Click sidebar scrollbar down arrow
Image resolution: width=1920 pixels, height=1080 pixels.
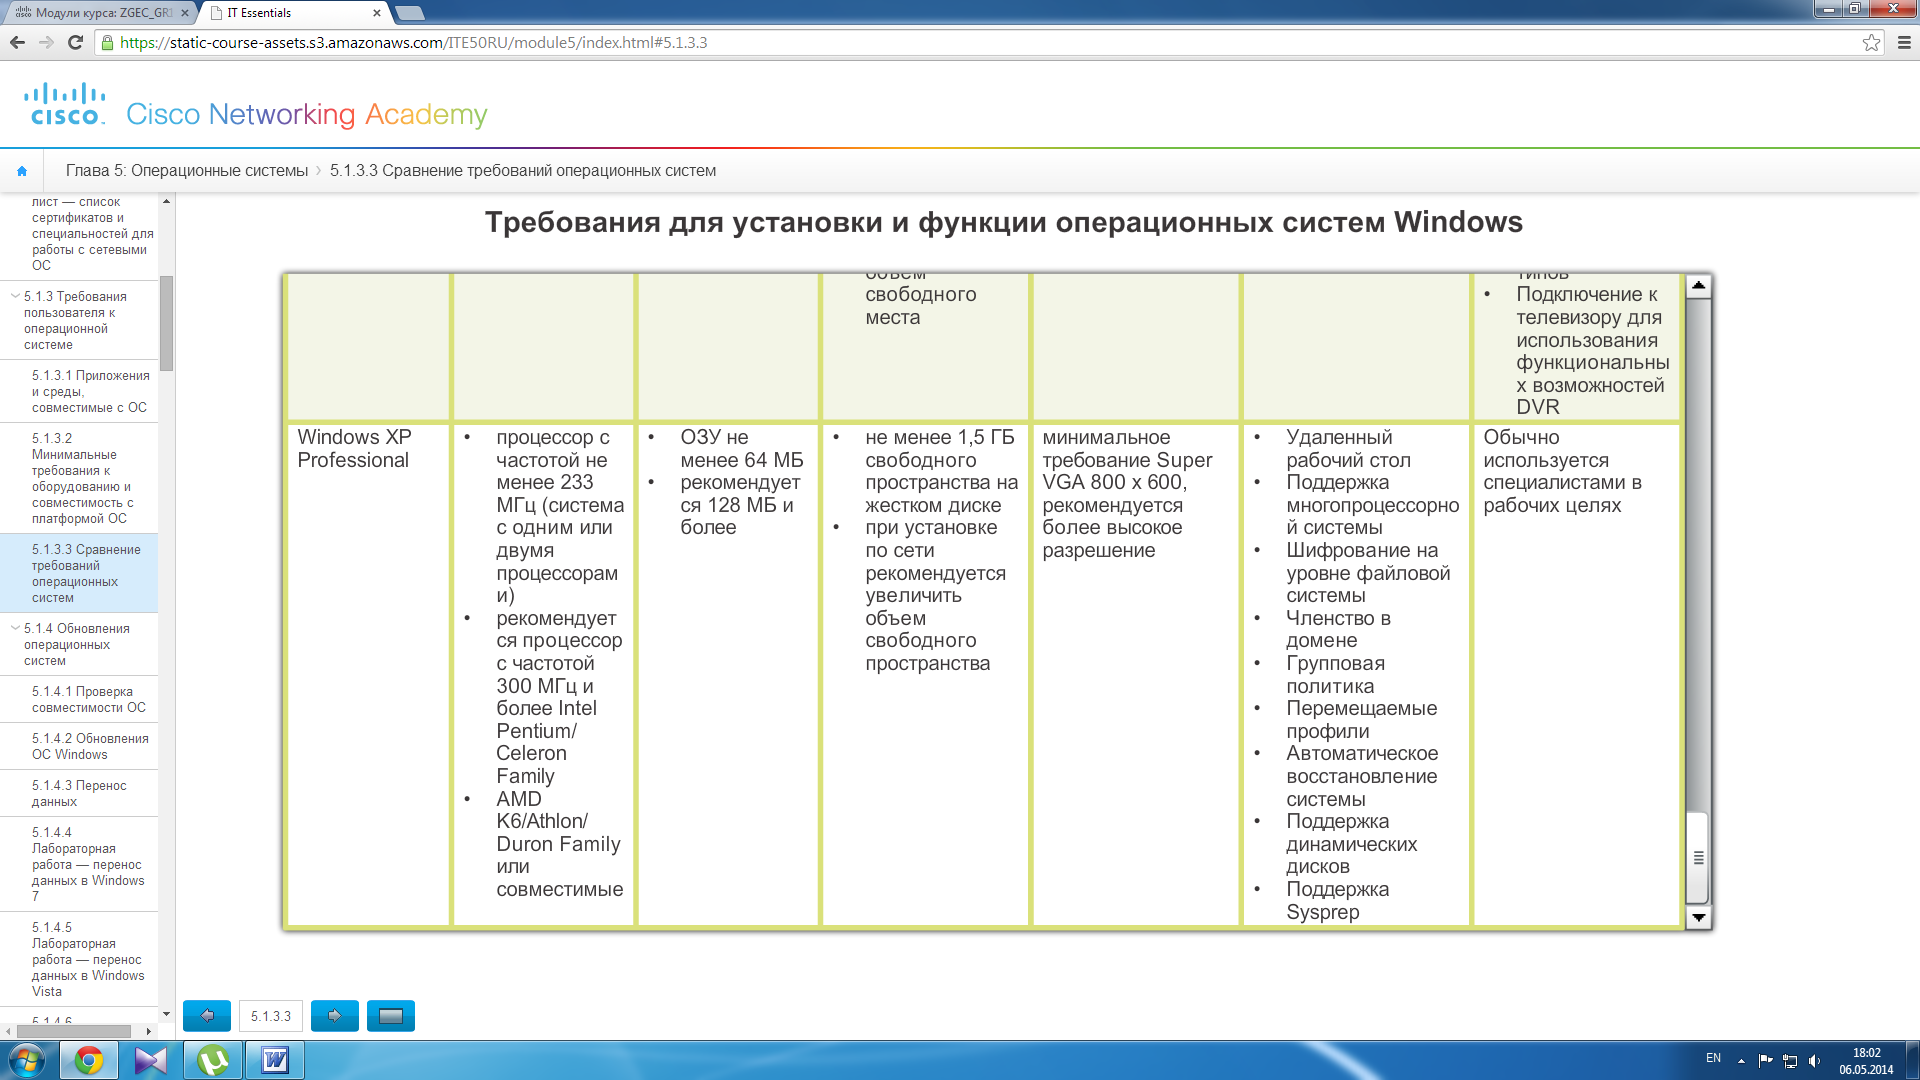[166, 1014]
